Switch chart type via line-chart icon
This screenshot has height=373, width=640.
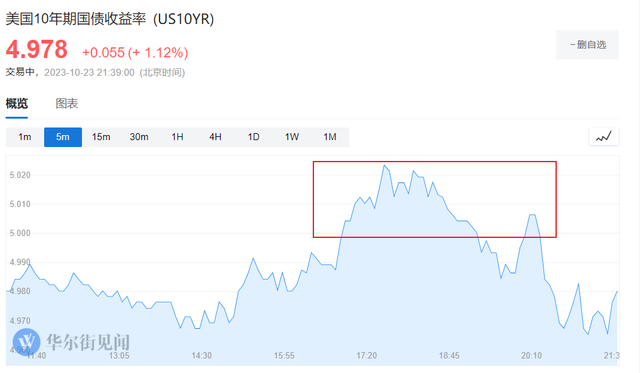point(604,137)
